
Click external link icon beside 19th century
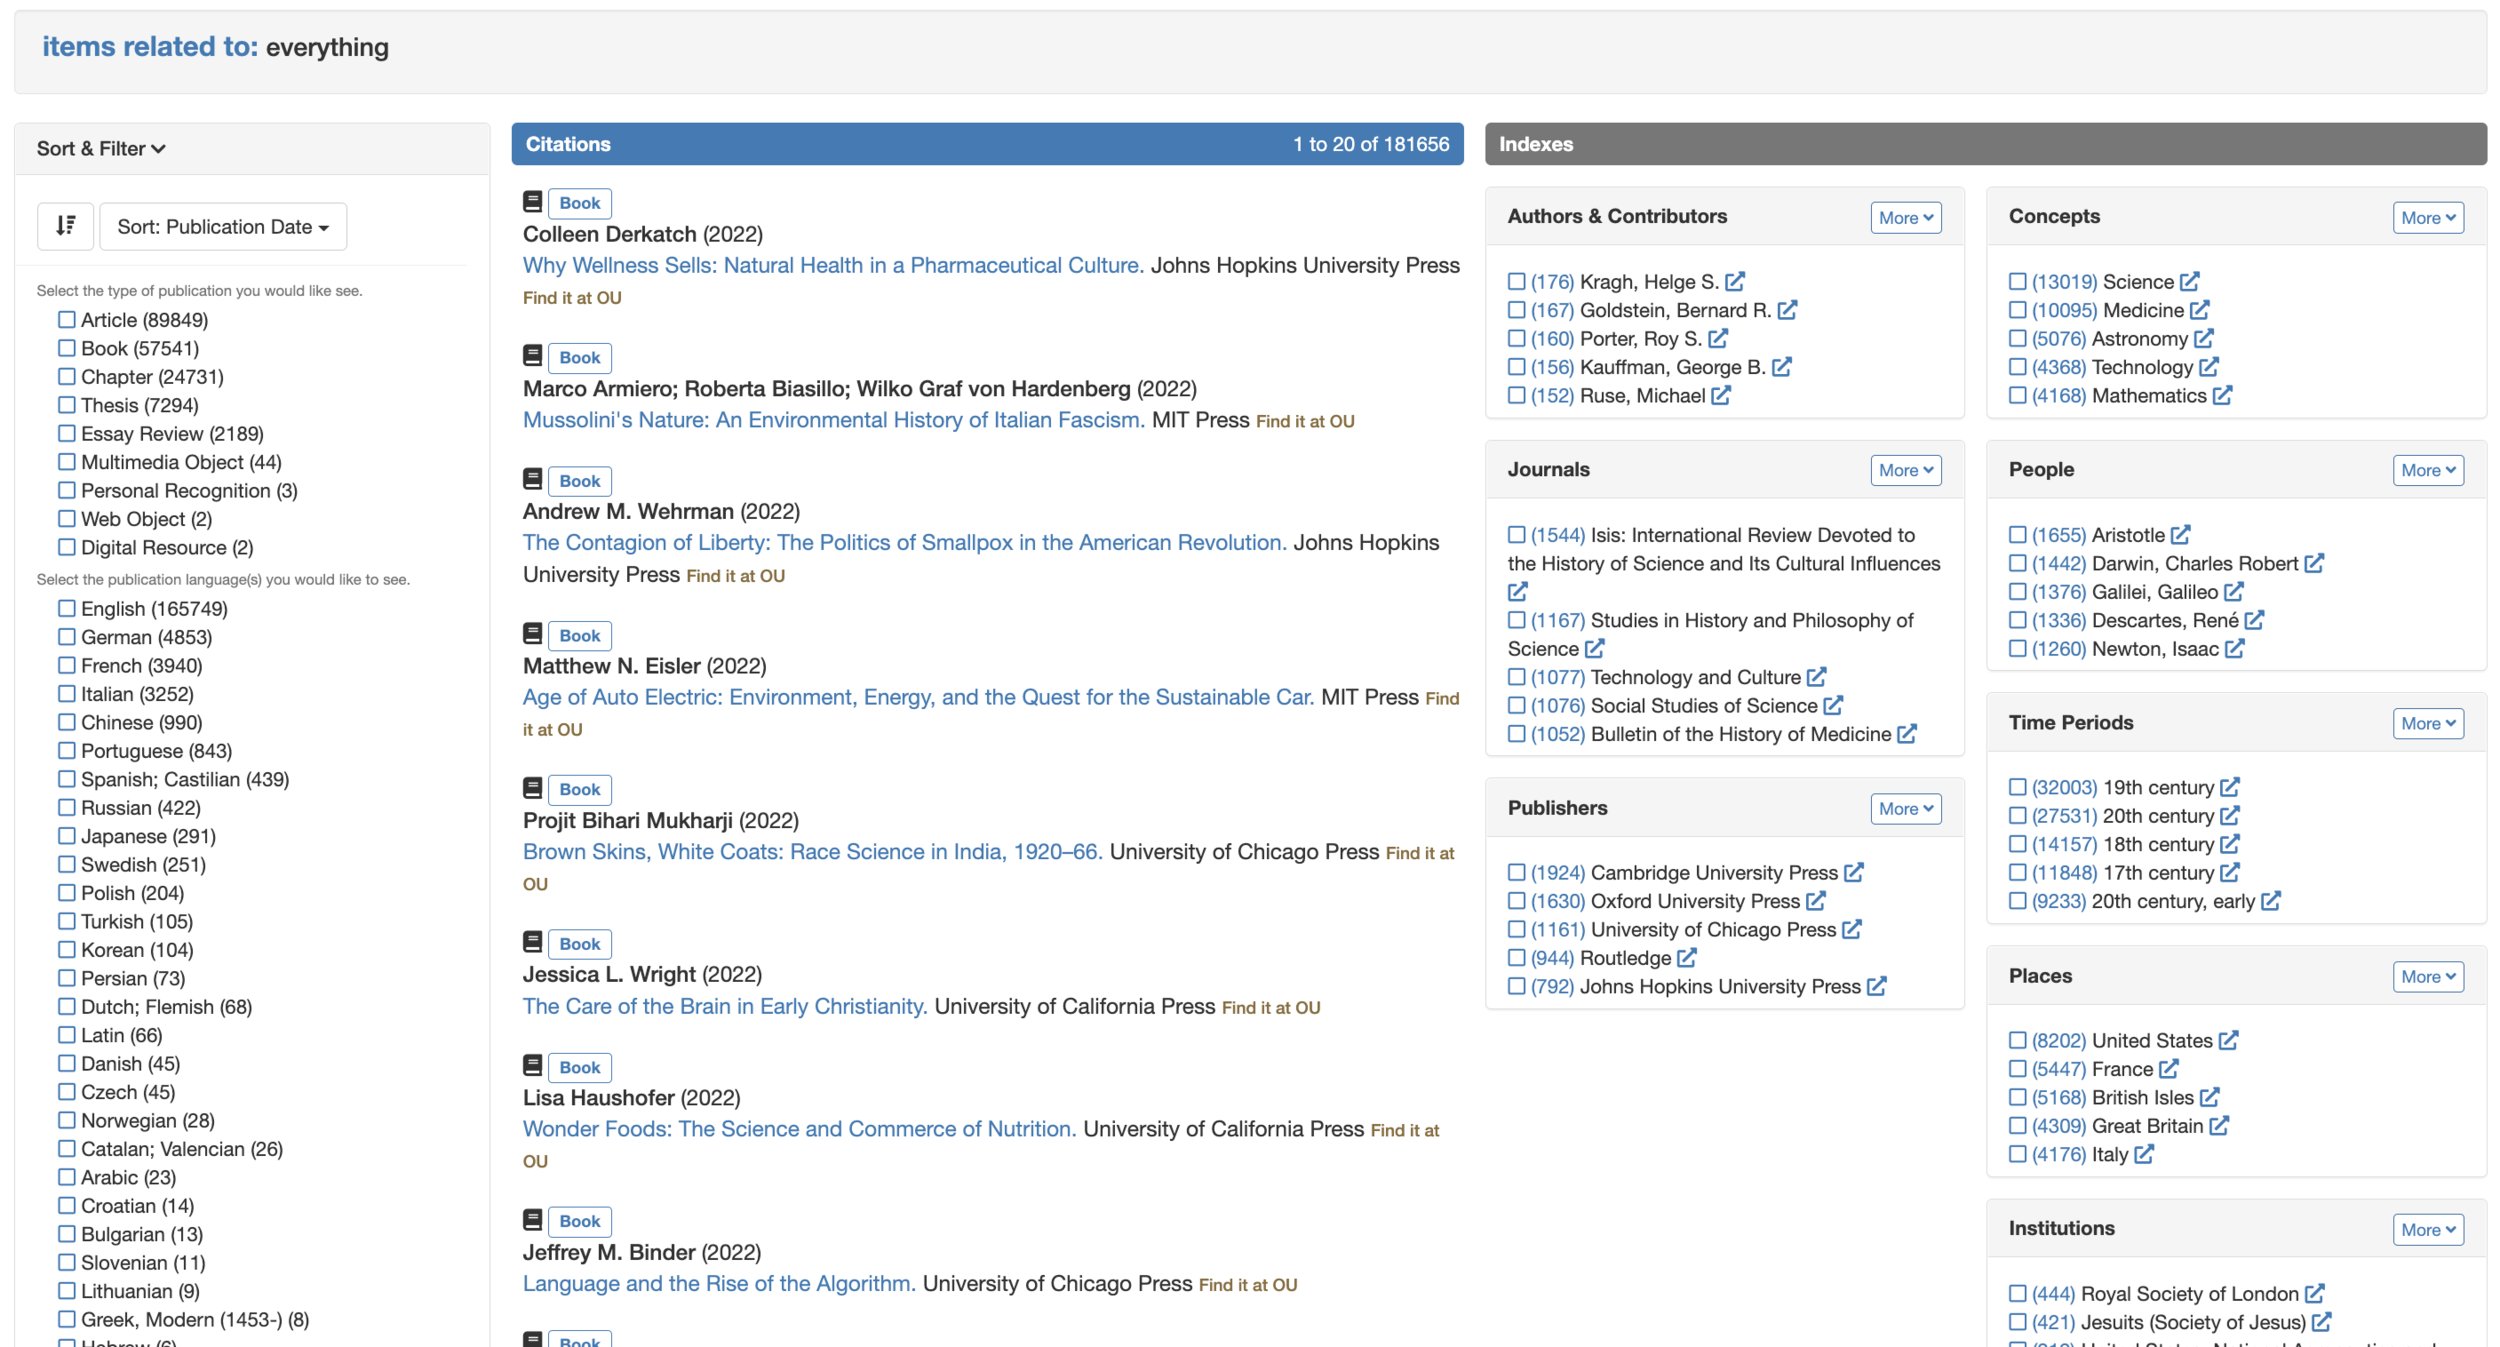point(2230,788)
